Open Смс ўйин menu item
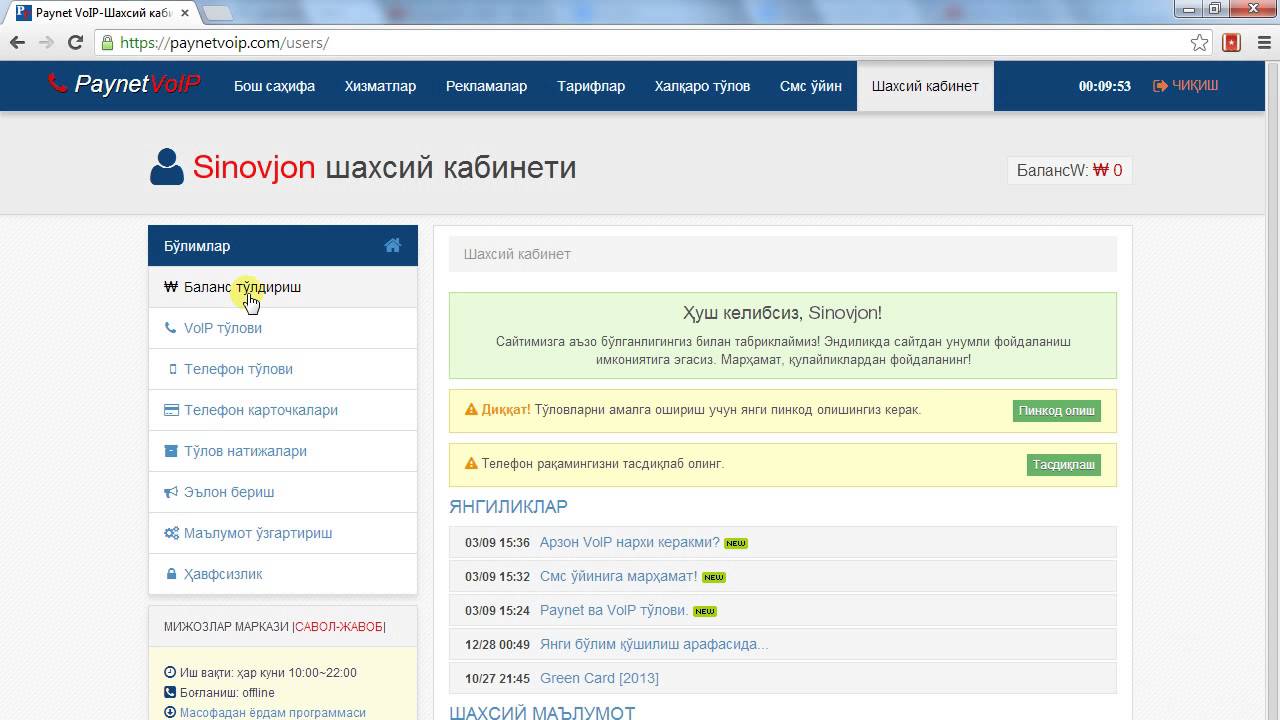The width and height of the screenshot is (1280, 720). (811, 86)
